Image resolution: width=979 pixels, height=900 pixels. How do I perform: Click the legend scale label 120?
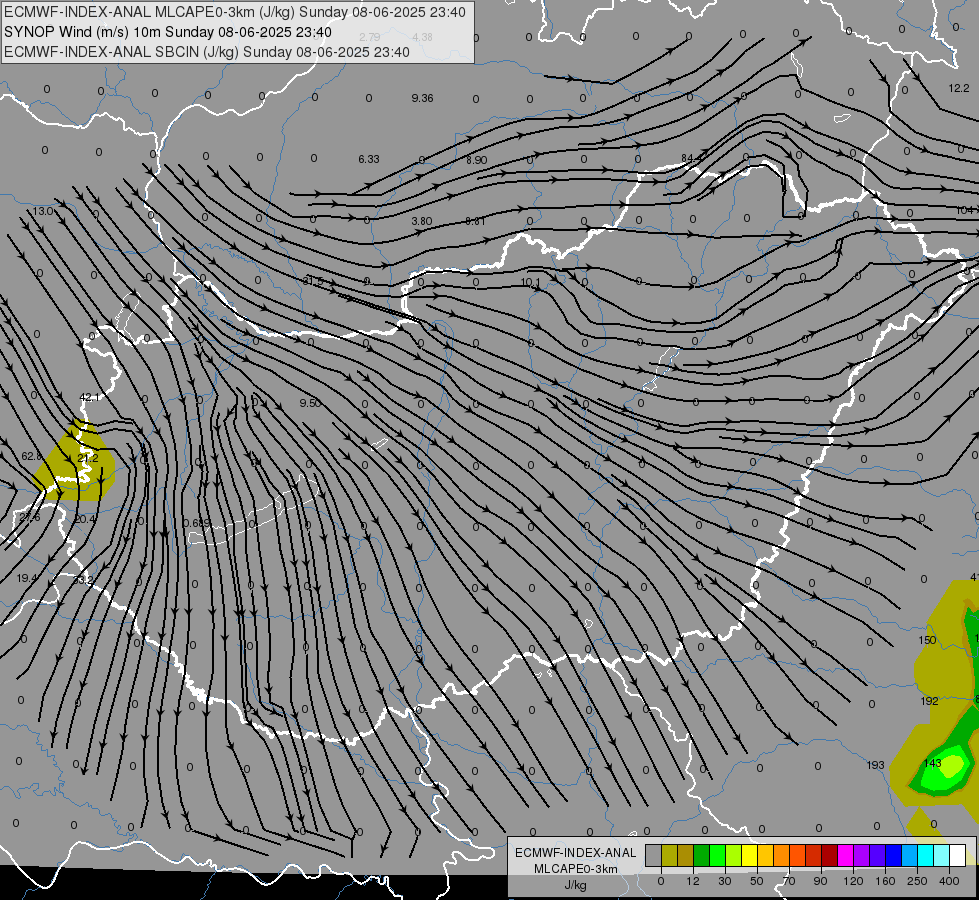[853, 881]
